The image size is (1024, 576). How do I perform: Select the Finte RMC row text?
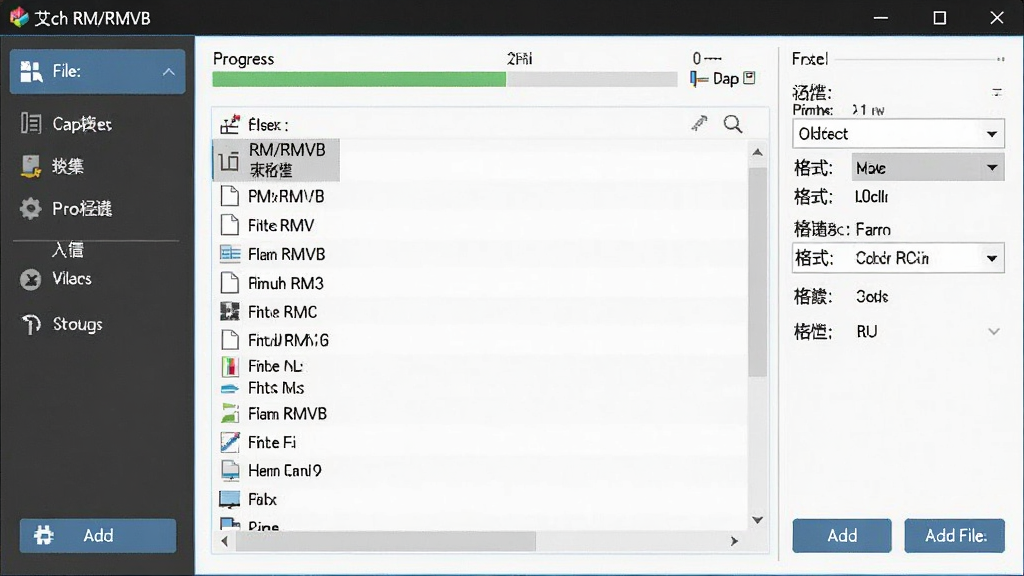pyautogui.click(x=282, y=312)
